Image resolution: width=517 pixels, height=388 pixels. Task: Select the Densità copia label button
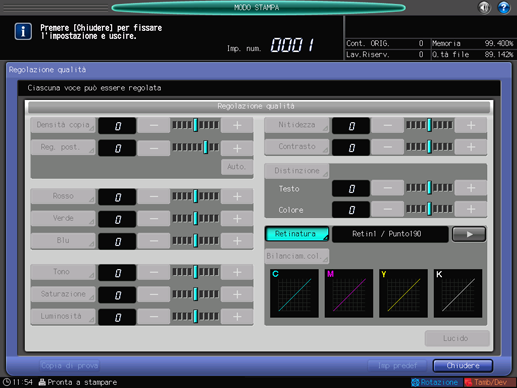[x=63, y=125]
